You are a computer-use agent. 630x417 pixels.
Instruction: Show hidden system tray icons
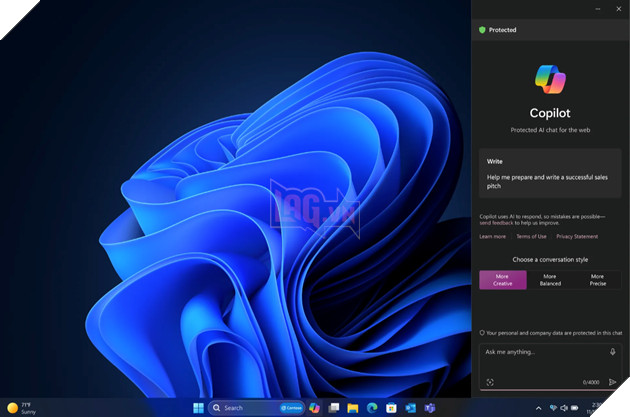coord(538,408)
